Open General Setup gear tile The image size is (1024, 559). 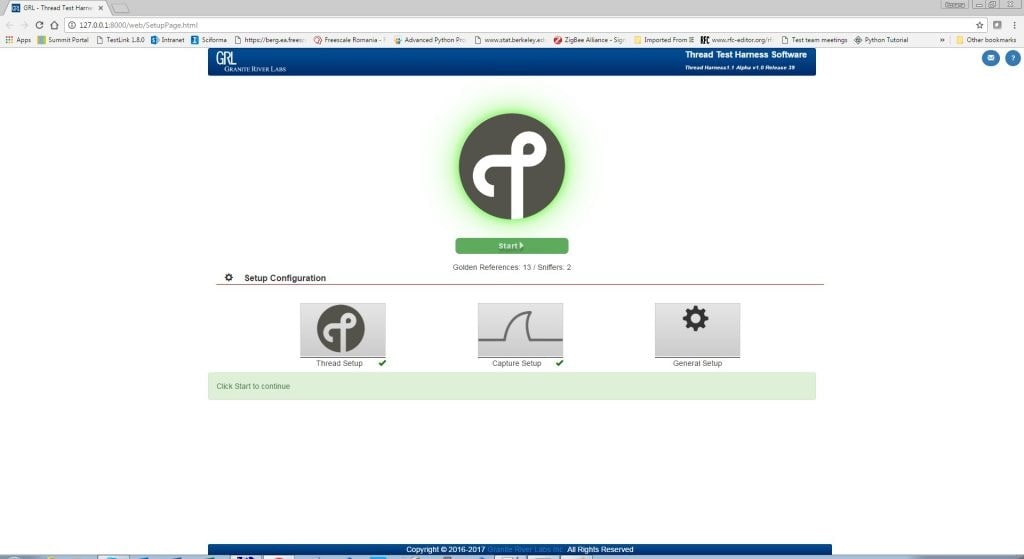click(x=697, y=330)
